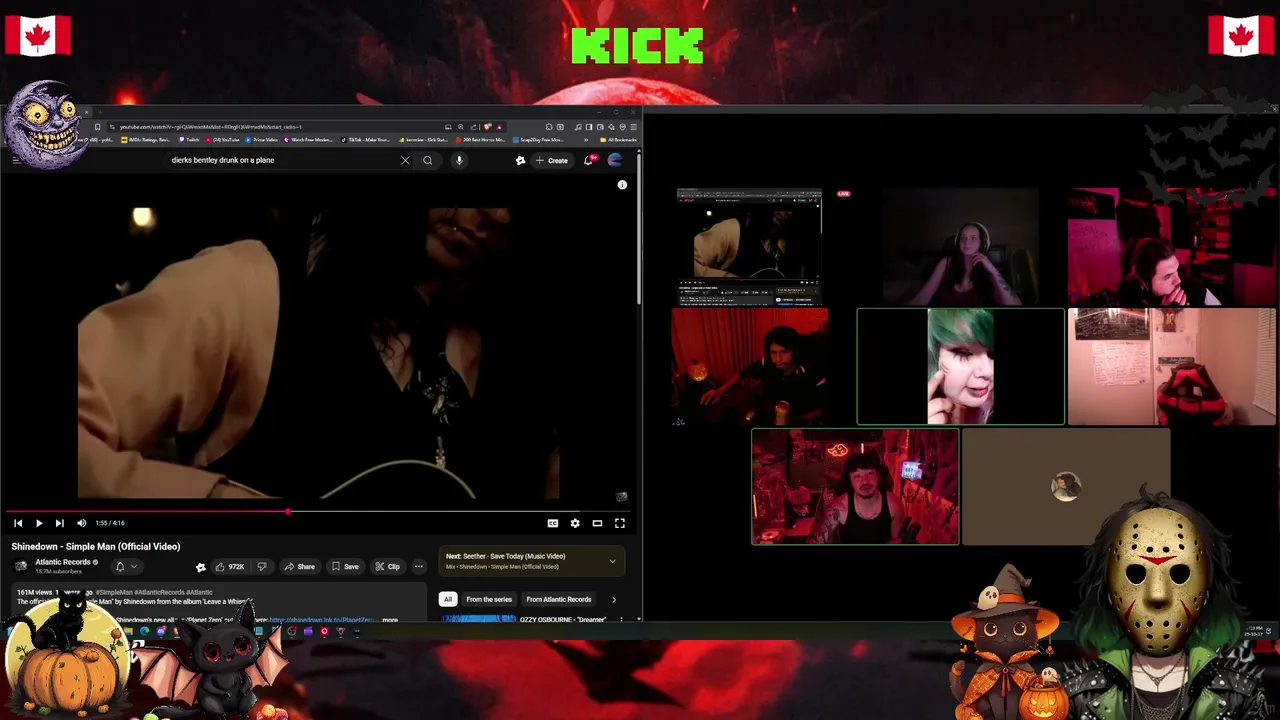Skip to previous video in player
This screenshot has width=1280, height=720.
coord(17,523)
